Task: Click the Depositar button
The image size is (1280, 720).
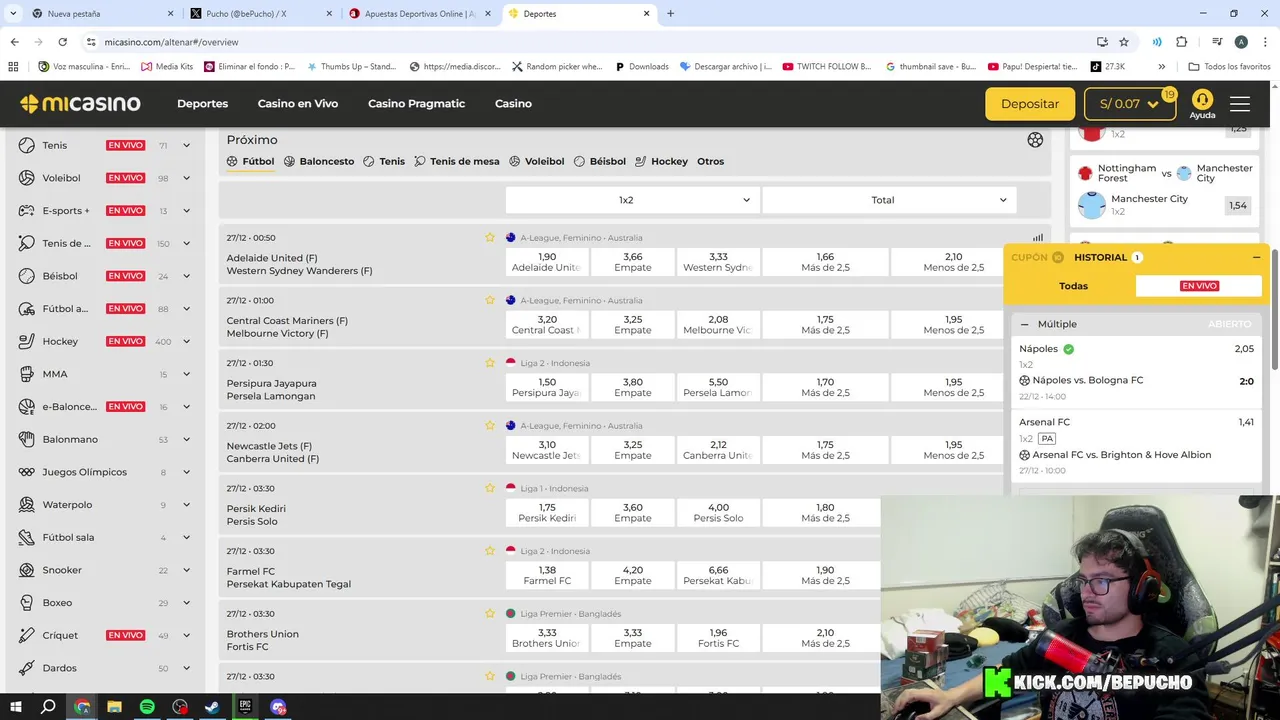Action: (x=1030, y=104)
